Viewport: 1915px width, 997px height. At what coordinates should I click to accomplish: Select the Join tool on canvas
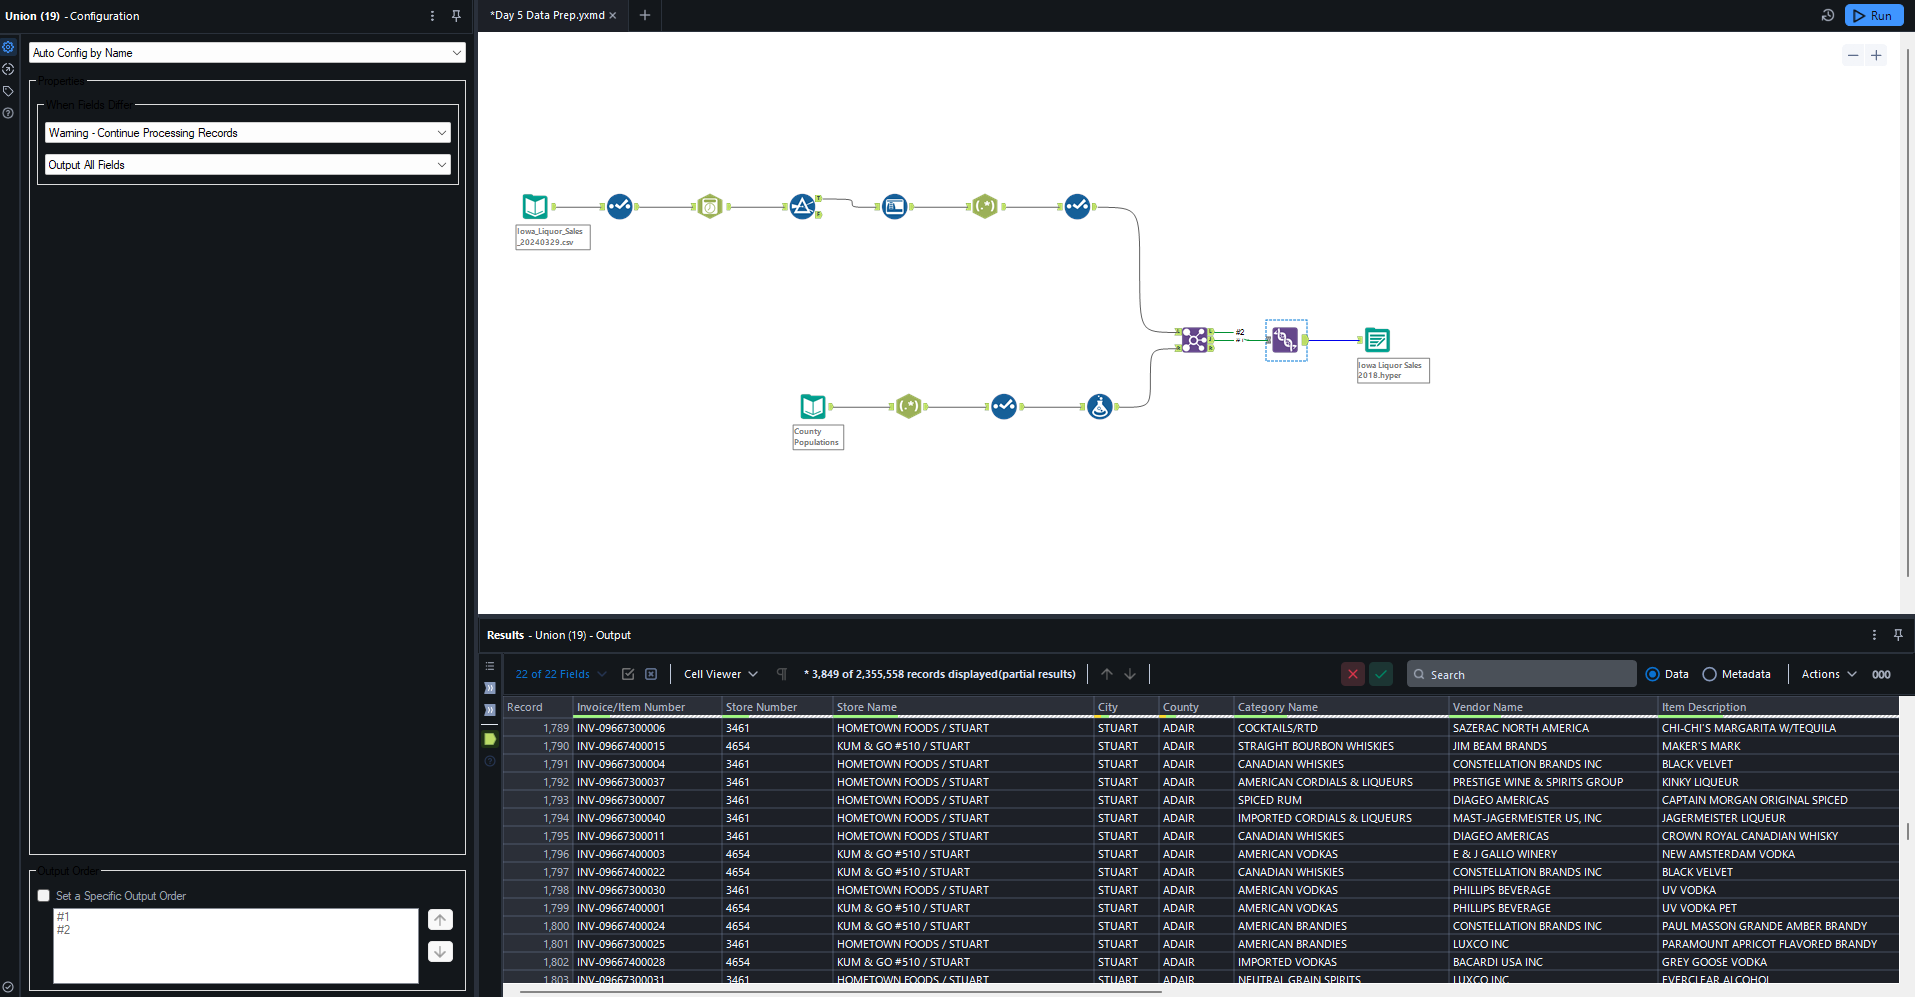(1194, 340)
